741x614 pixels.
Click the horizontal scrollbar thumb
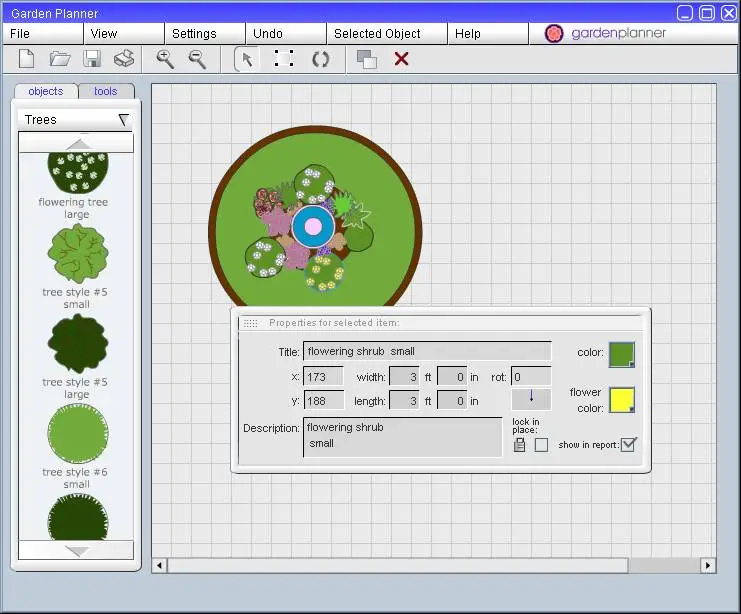pyautogui.click(x=398, y=565)
